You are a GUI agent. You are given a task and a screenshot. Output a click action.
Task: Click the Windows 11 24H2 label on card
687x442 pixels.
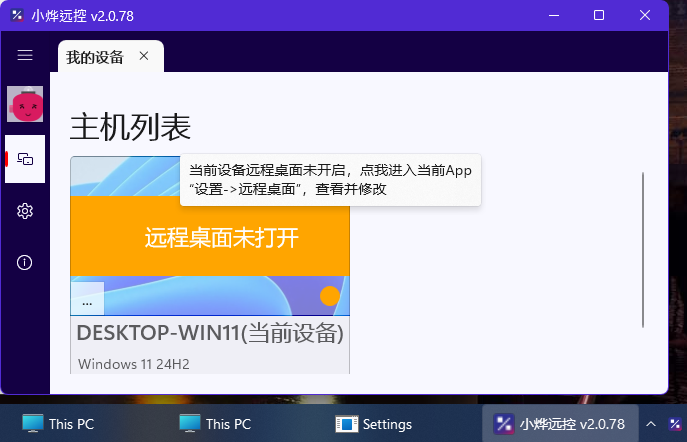tap(132, 362)
